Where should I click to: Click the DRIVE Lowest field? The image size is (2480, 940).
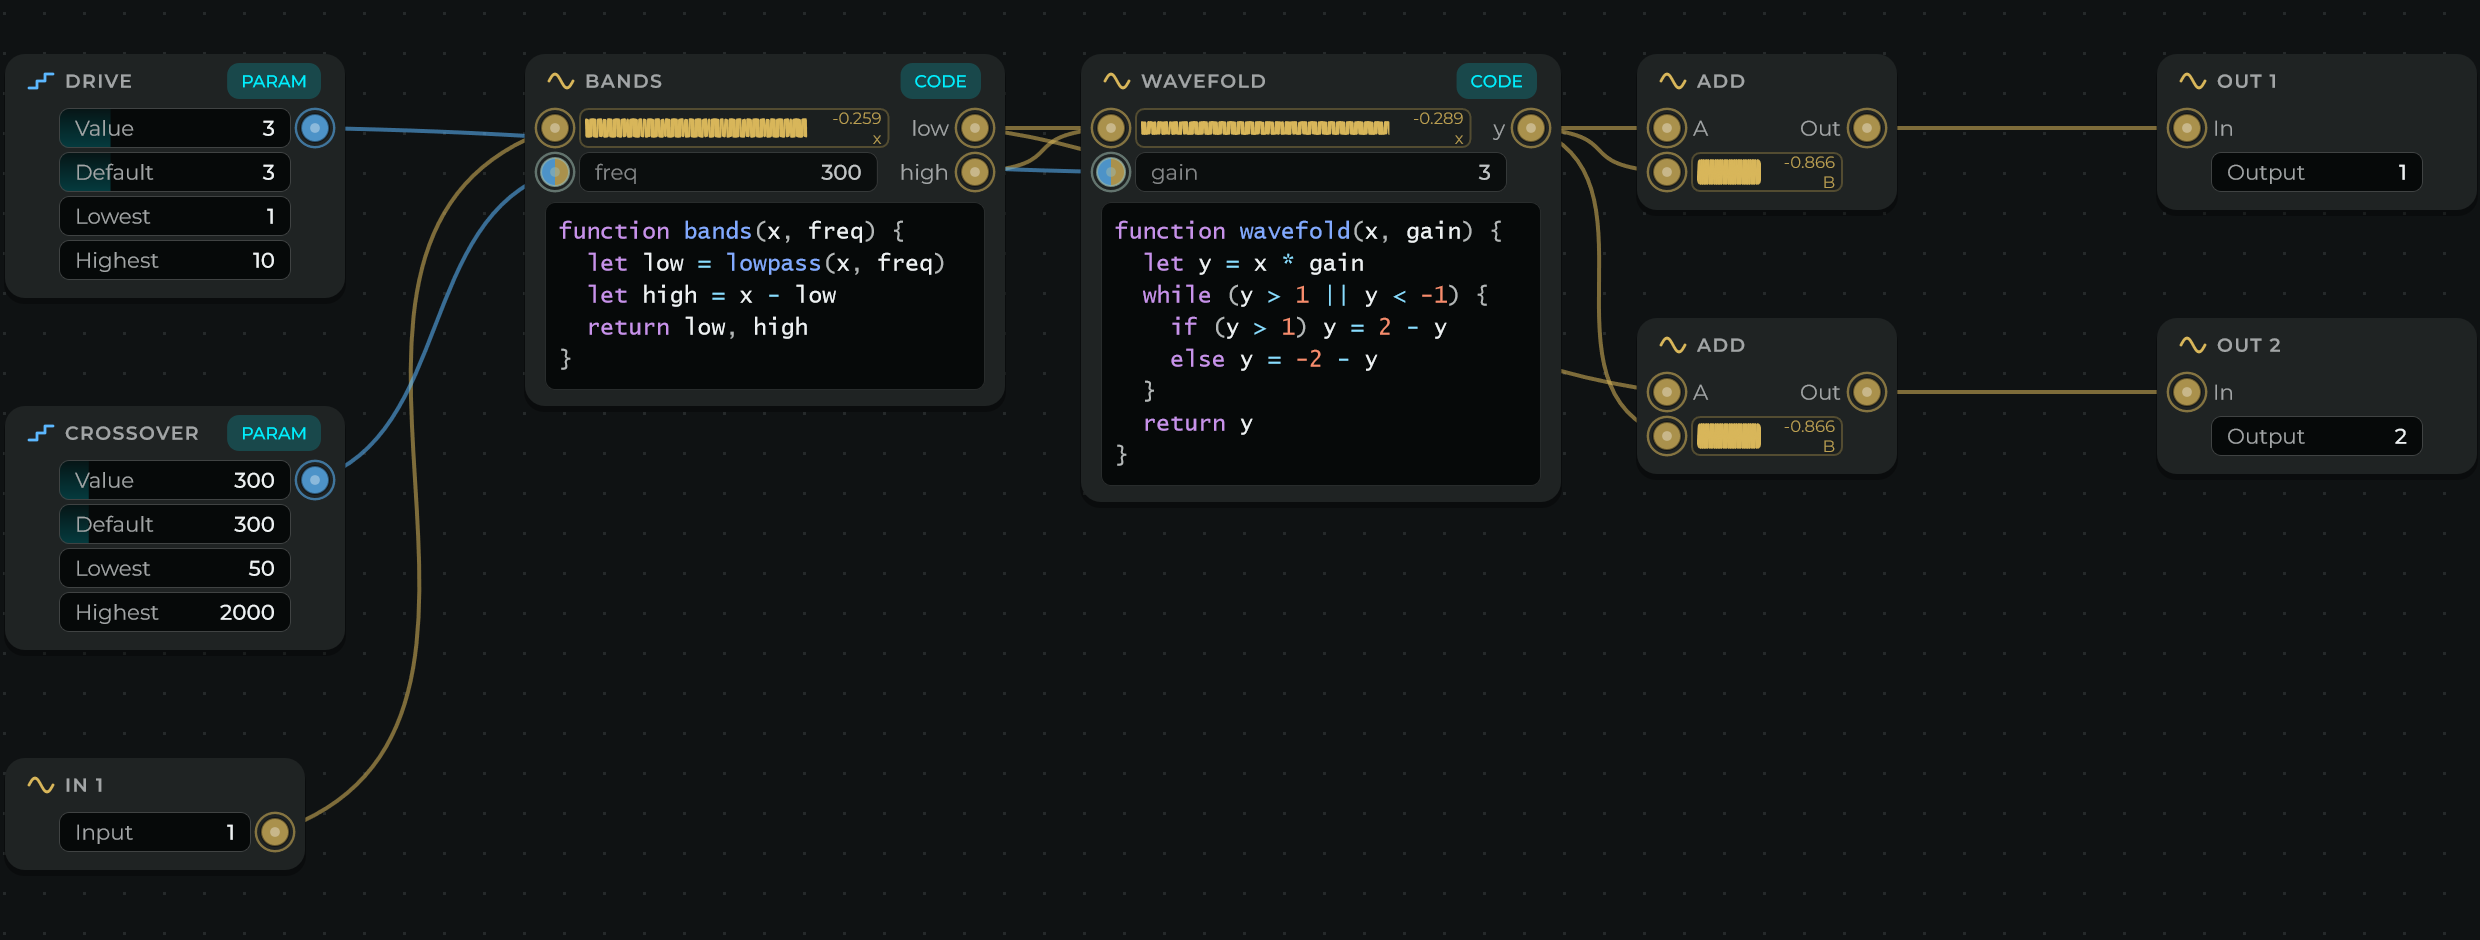click(175, 216)
